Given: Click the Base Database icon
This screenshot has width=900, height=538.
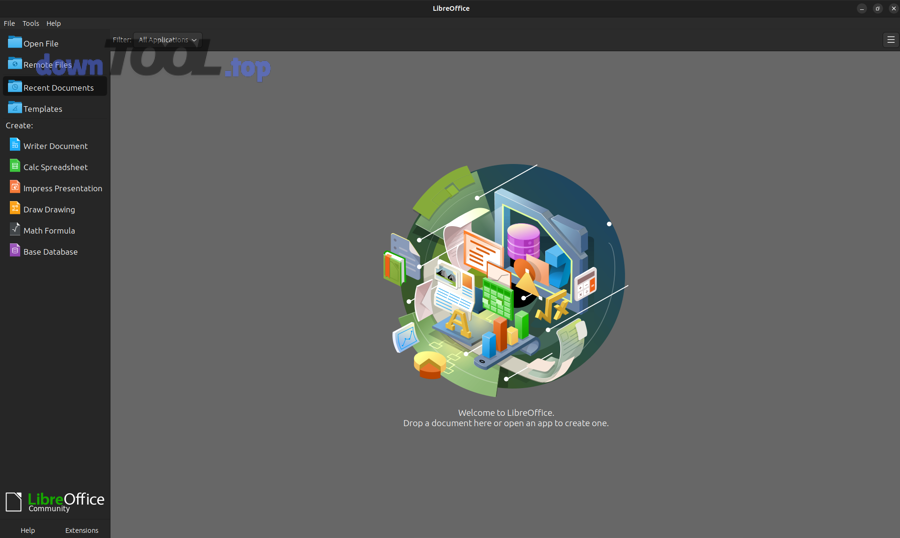Looking at the screenshot, I should [x=14, y=251].
